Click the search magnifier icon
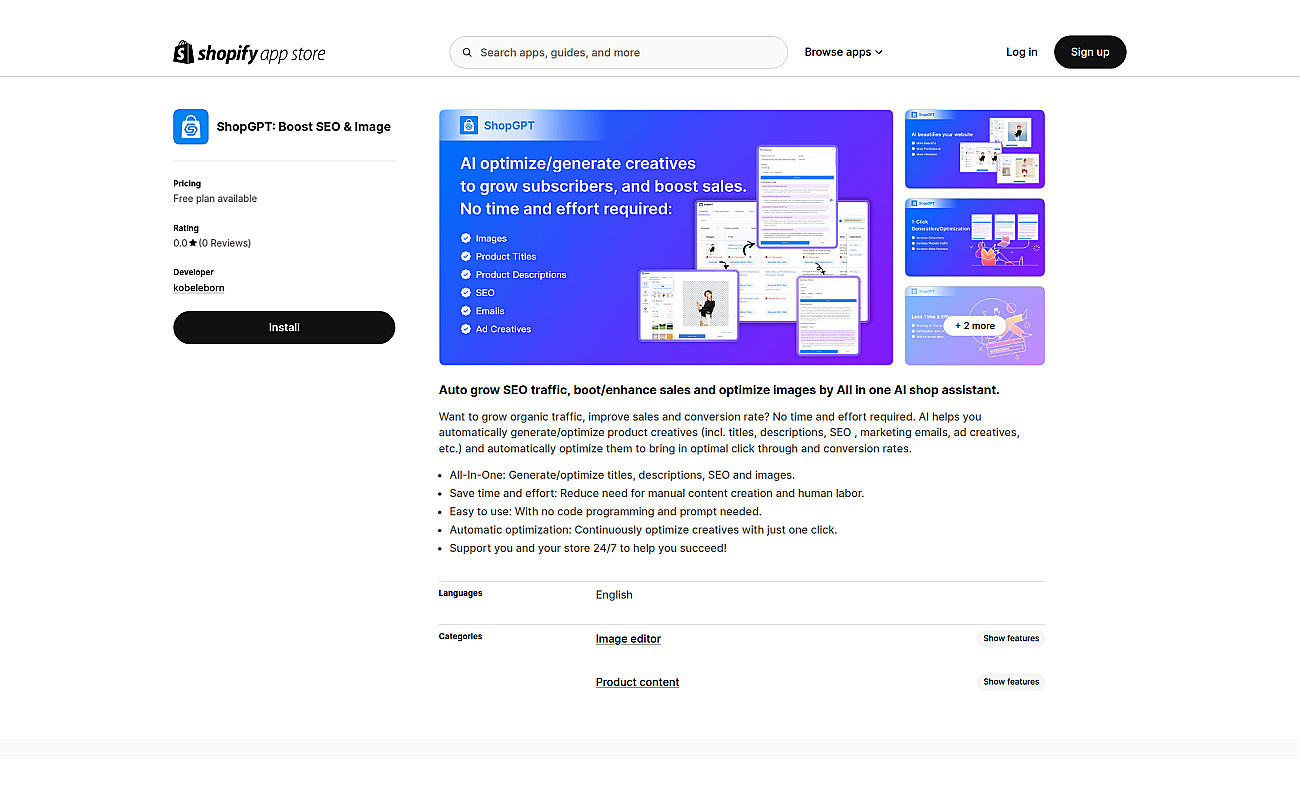Viewport: 1300px width, 788px height. 467,52
